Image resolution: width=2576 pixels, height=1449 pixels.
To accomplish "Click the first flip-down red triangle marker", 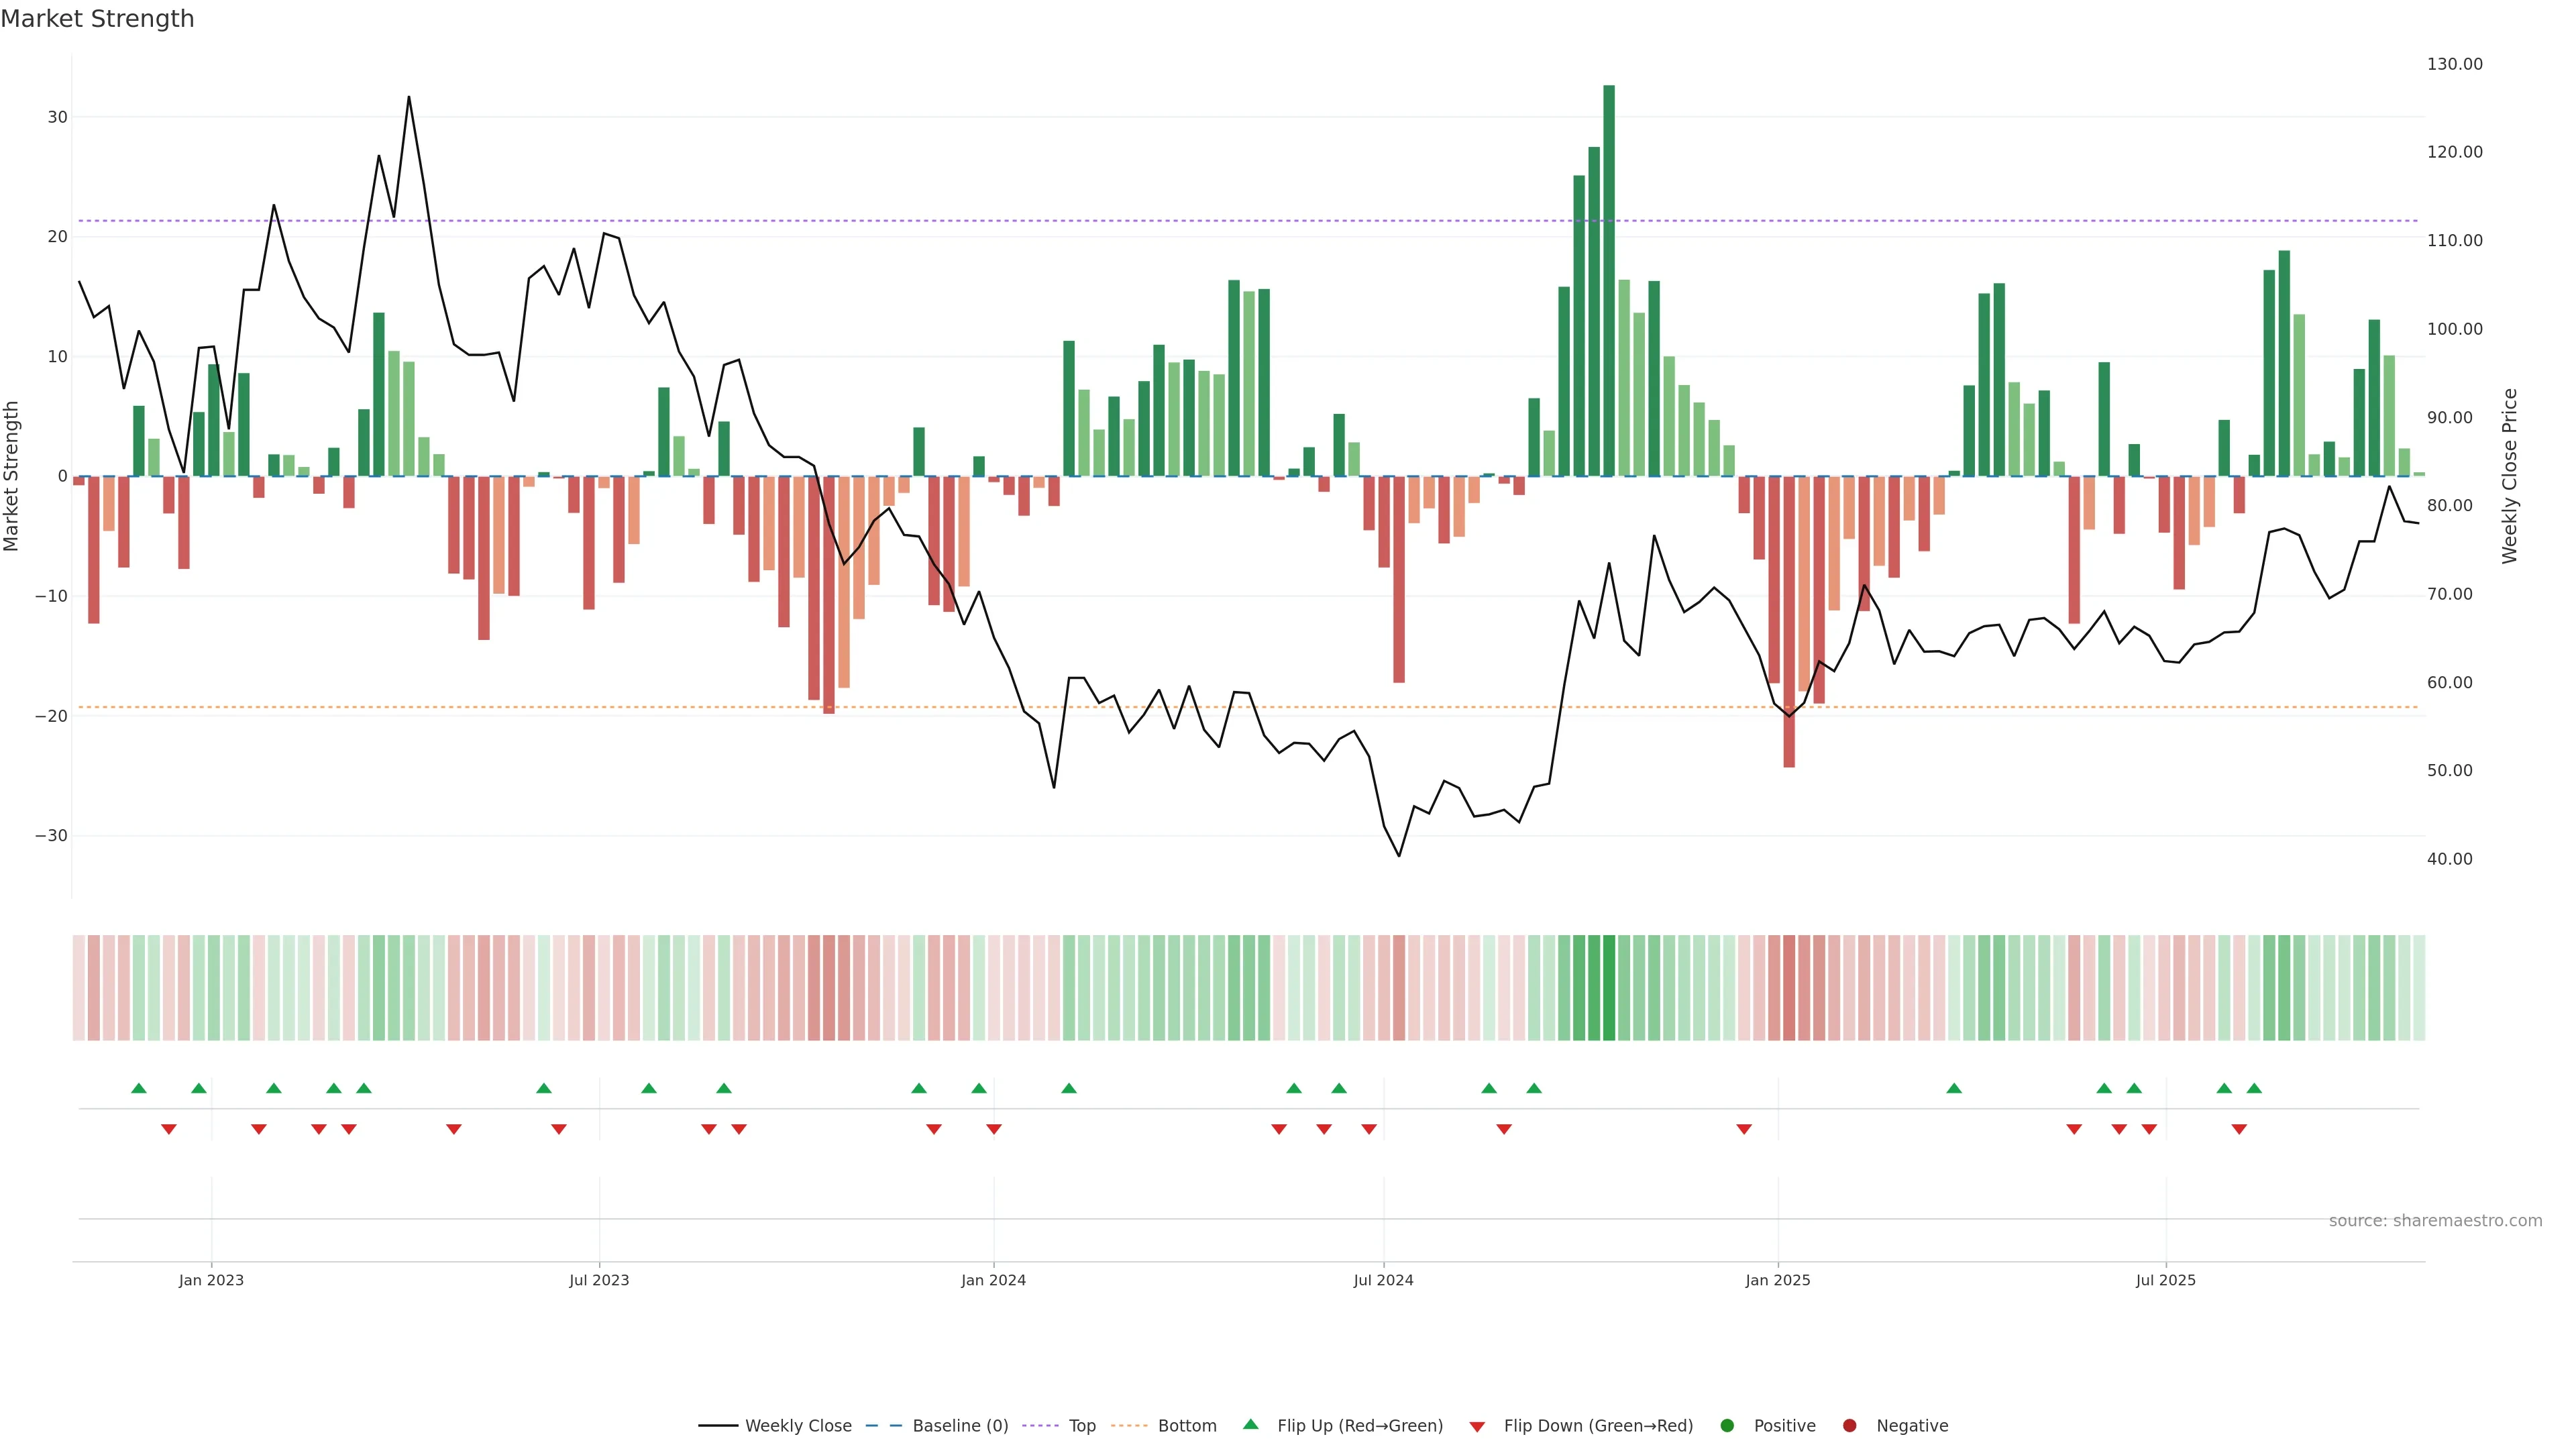I will pos(169,1129).
